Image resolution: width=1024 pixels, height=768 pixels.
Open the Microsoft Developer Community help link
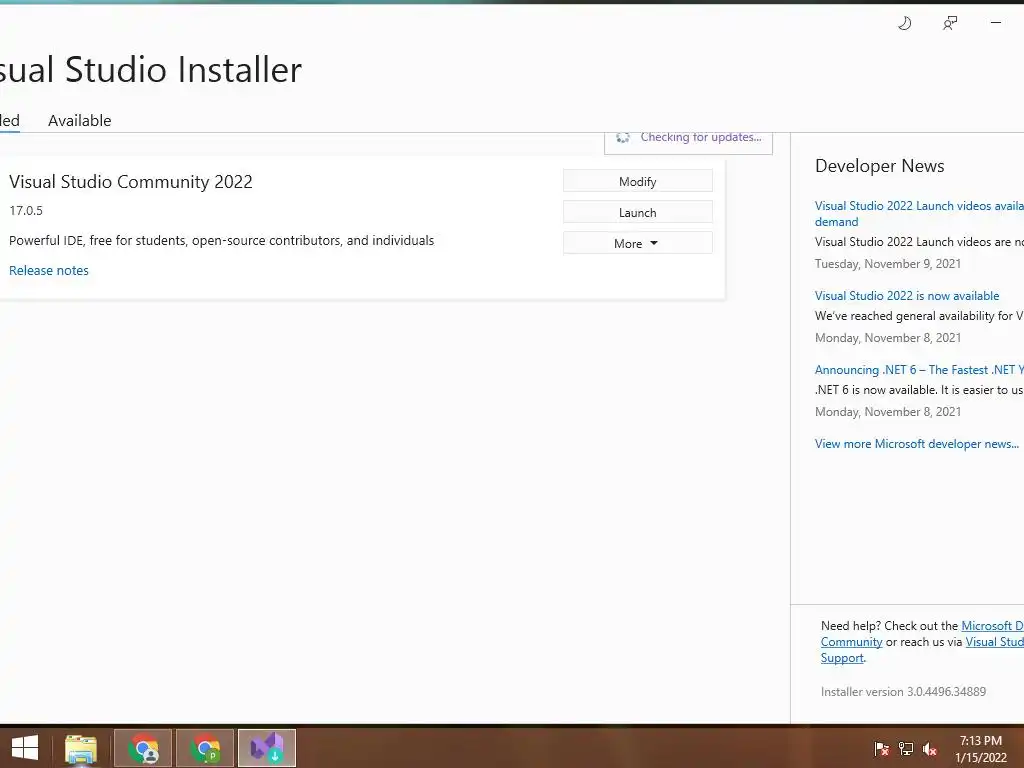click(922, 633)
